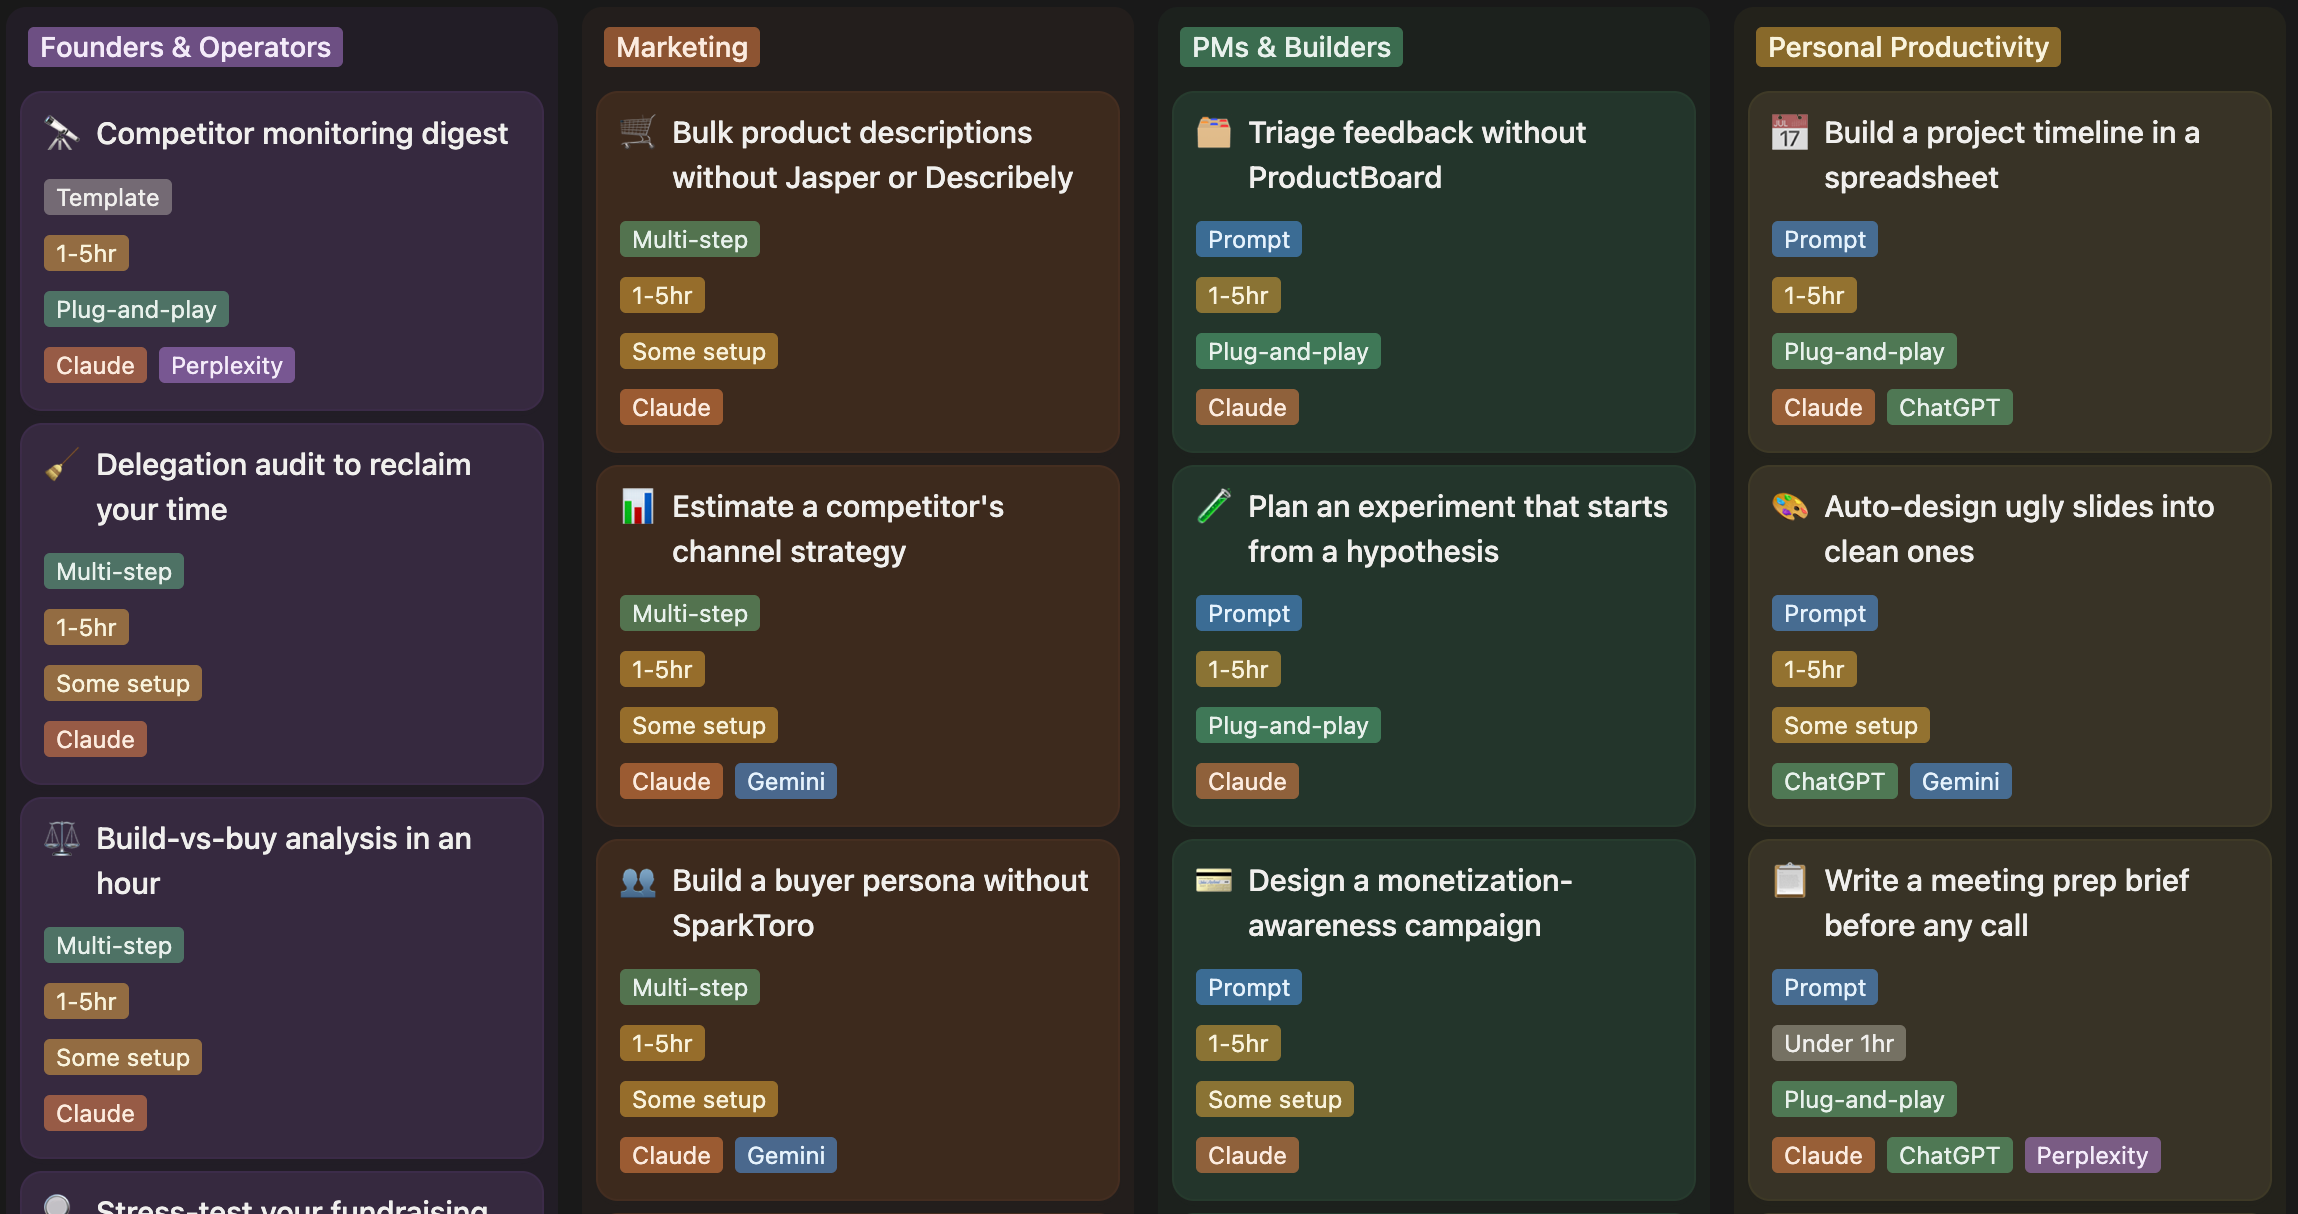Click the artist palette icon on Auto-design ugly slides

[x=1790, y=506]
